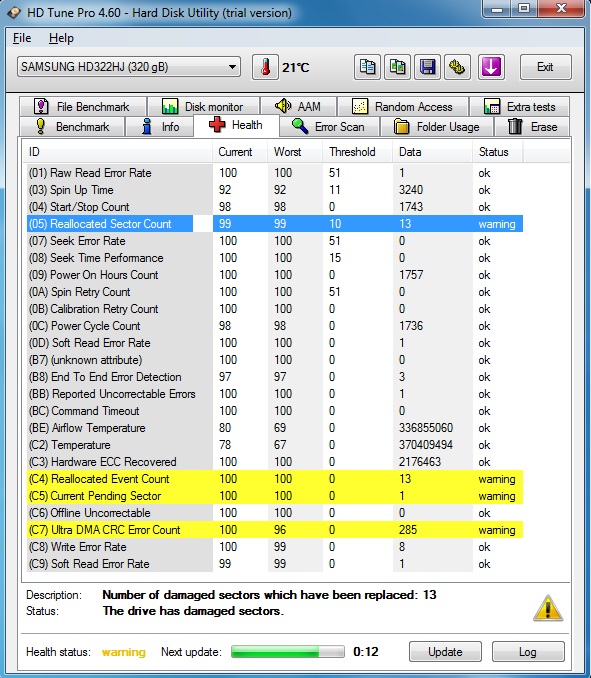
Task: Sort by the Threshold column header
Action: [358, 152]
